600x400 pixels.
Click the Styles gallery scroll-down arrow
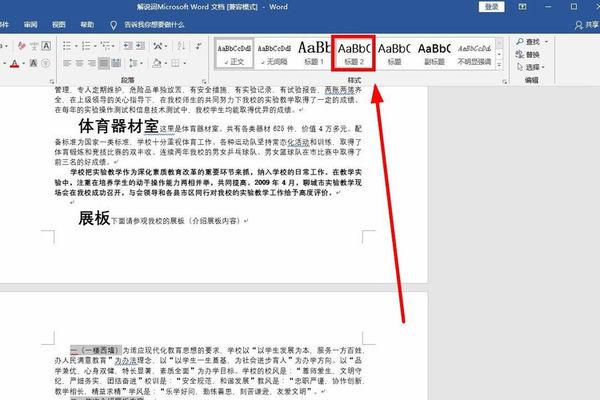(499, 55)
